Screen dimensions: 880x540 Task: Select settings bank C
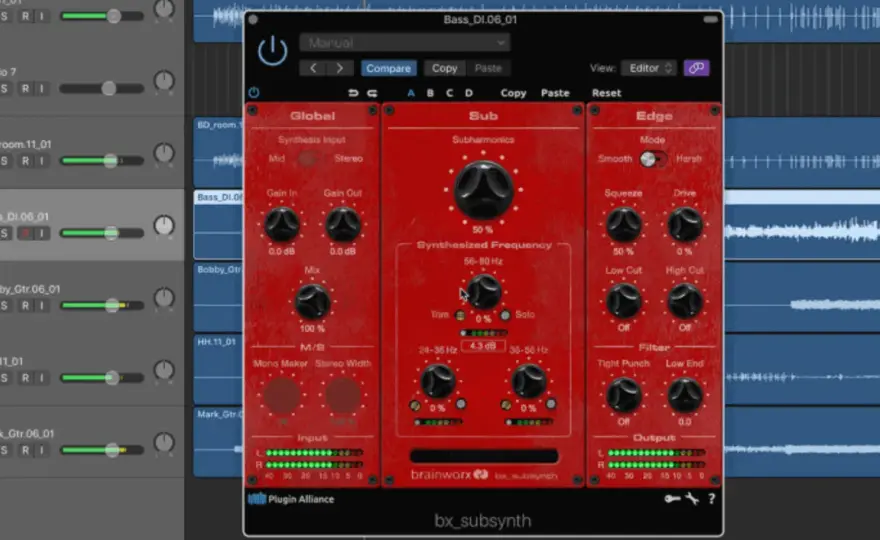tap(449, 93)
